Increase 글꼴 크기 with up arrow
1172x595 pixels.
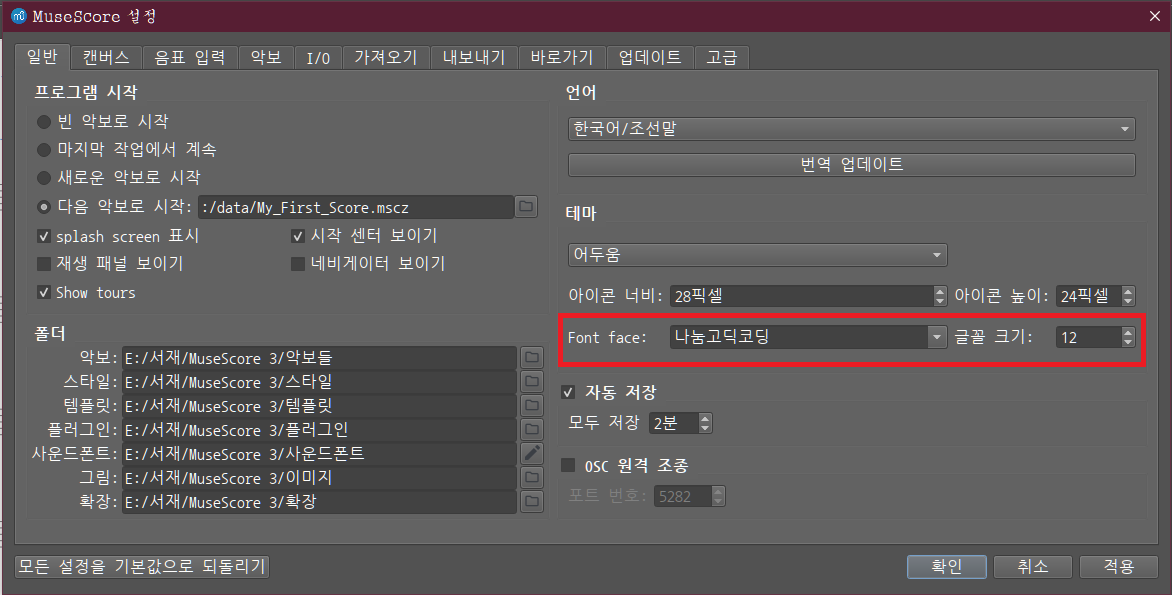coord(1128,333)
